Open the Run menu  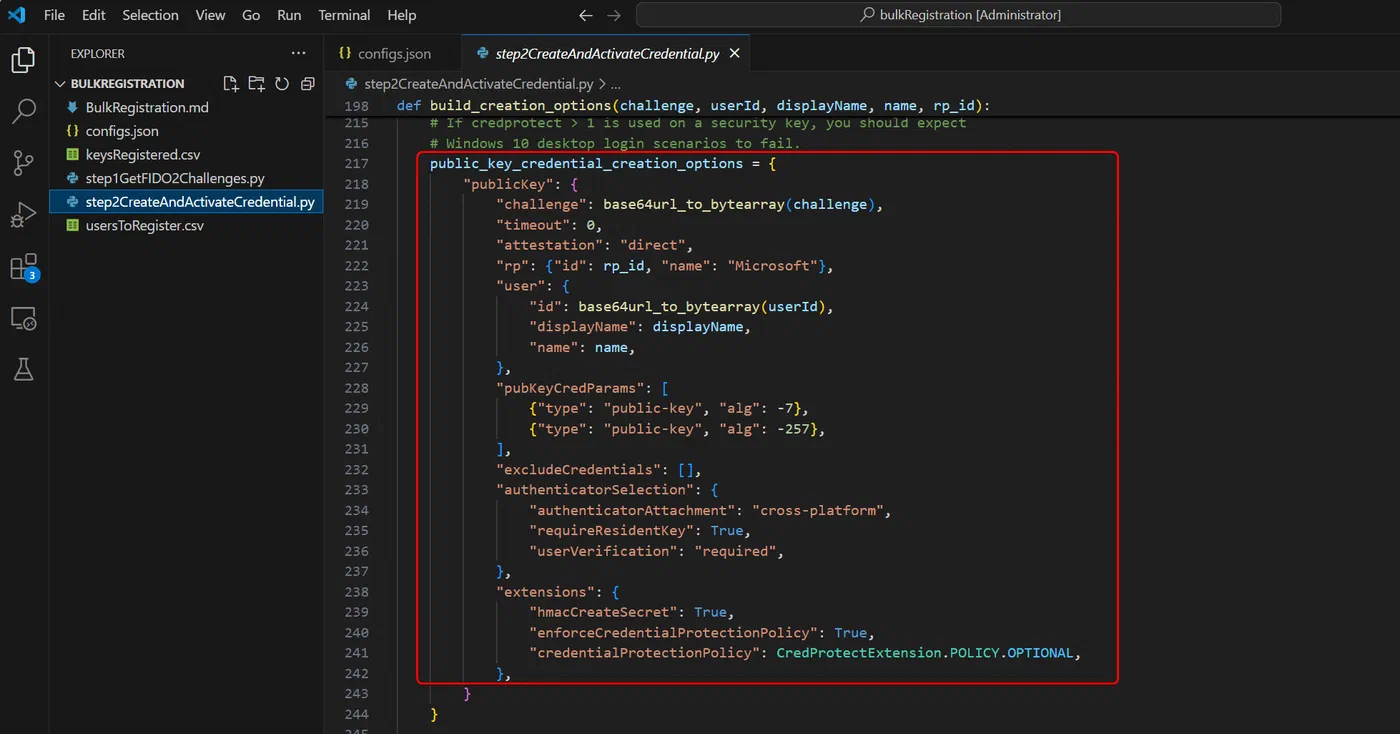289,15
